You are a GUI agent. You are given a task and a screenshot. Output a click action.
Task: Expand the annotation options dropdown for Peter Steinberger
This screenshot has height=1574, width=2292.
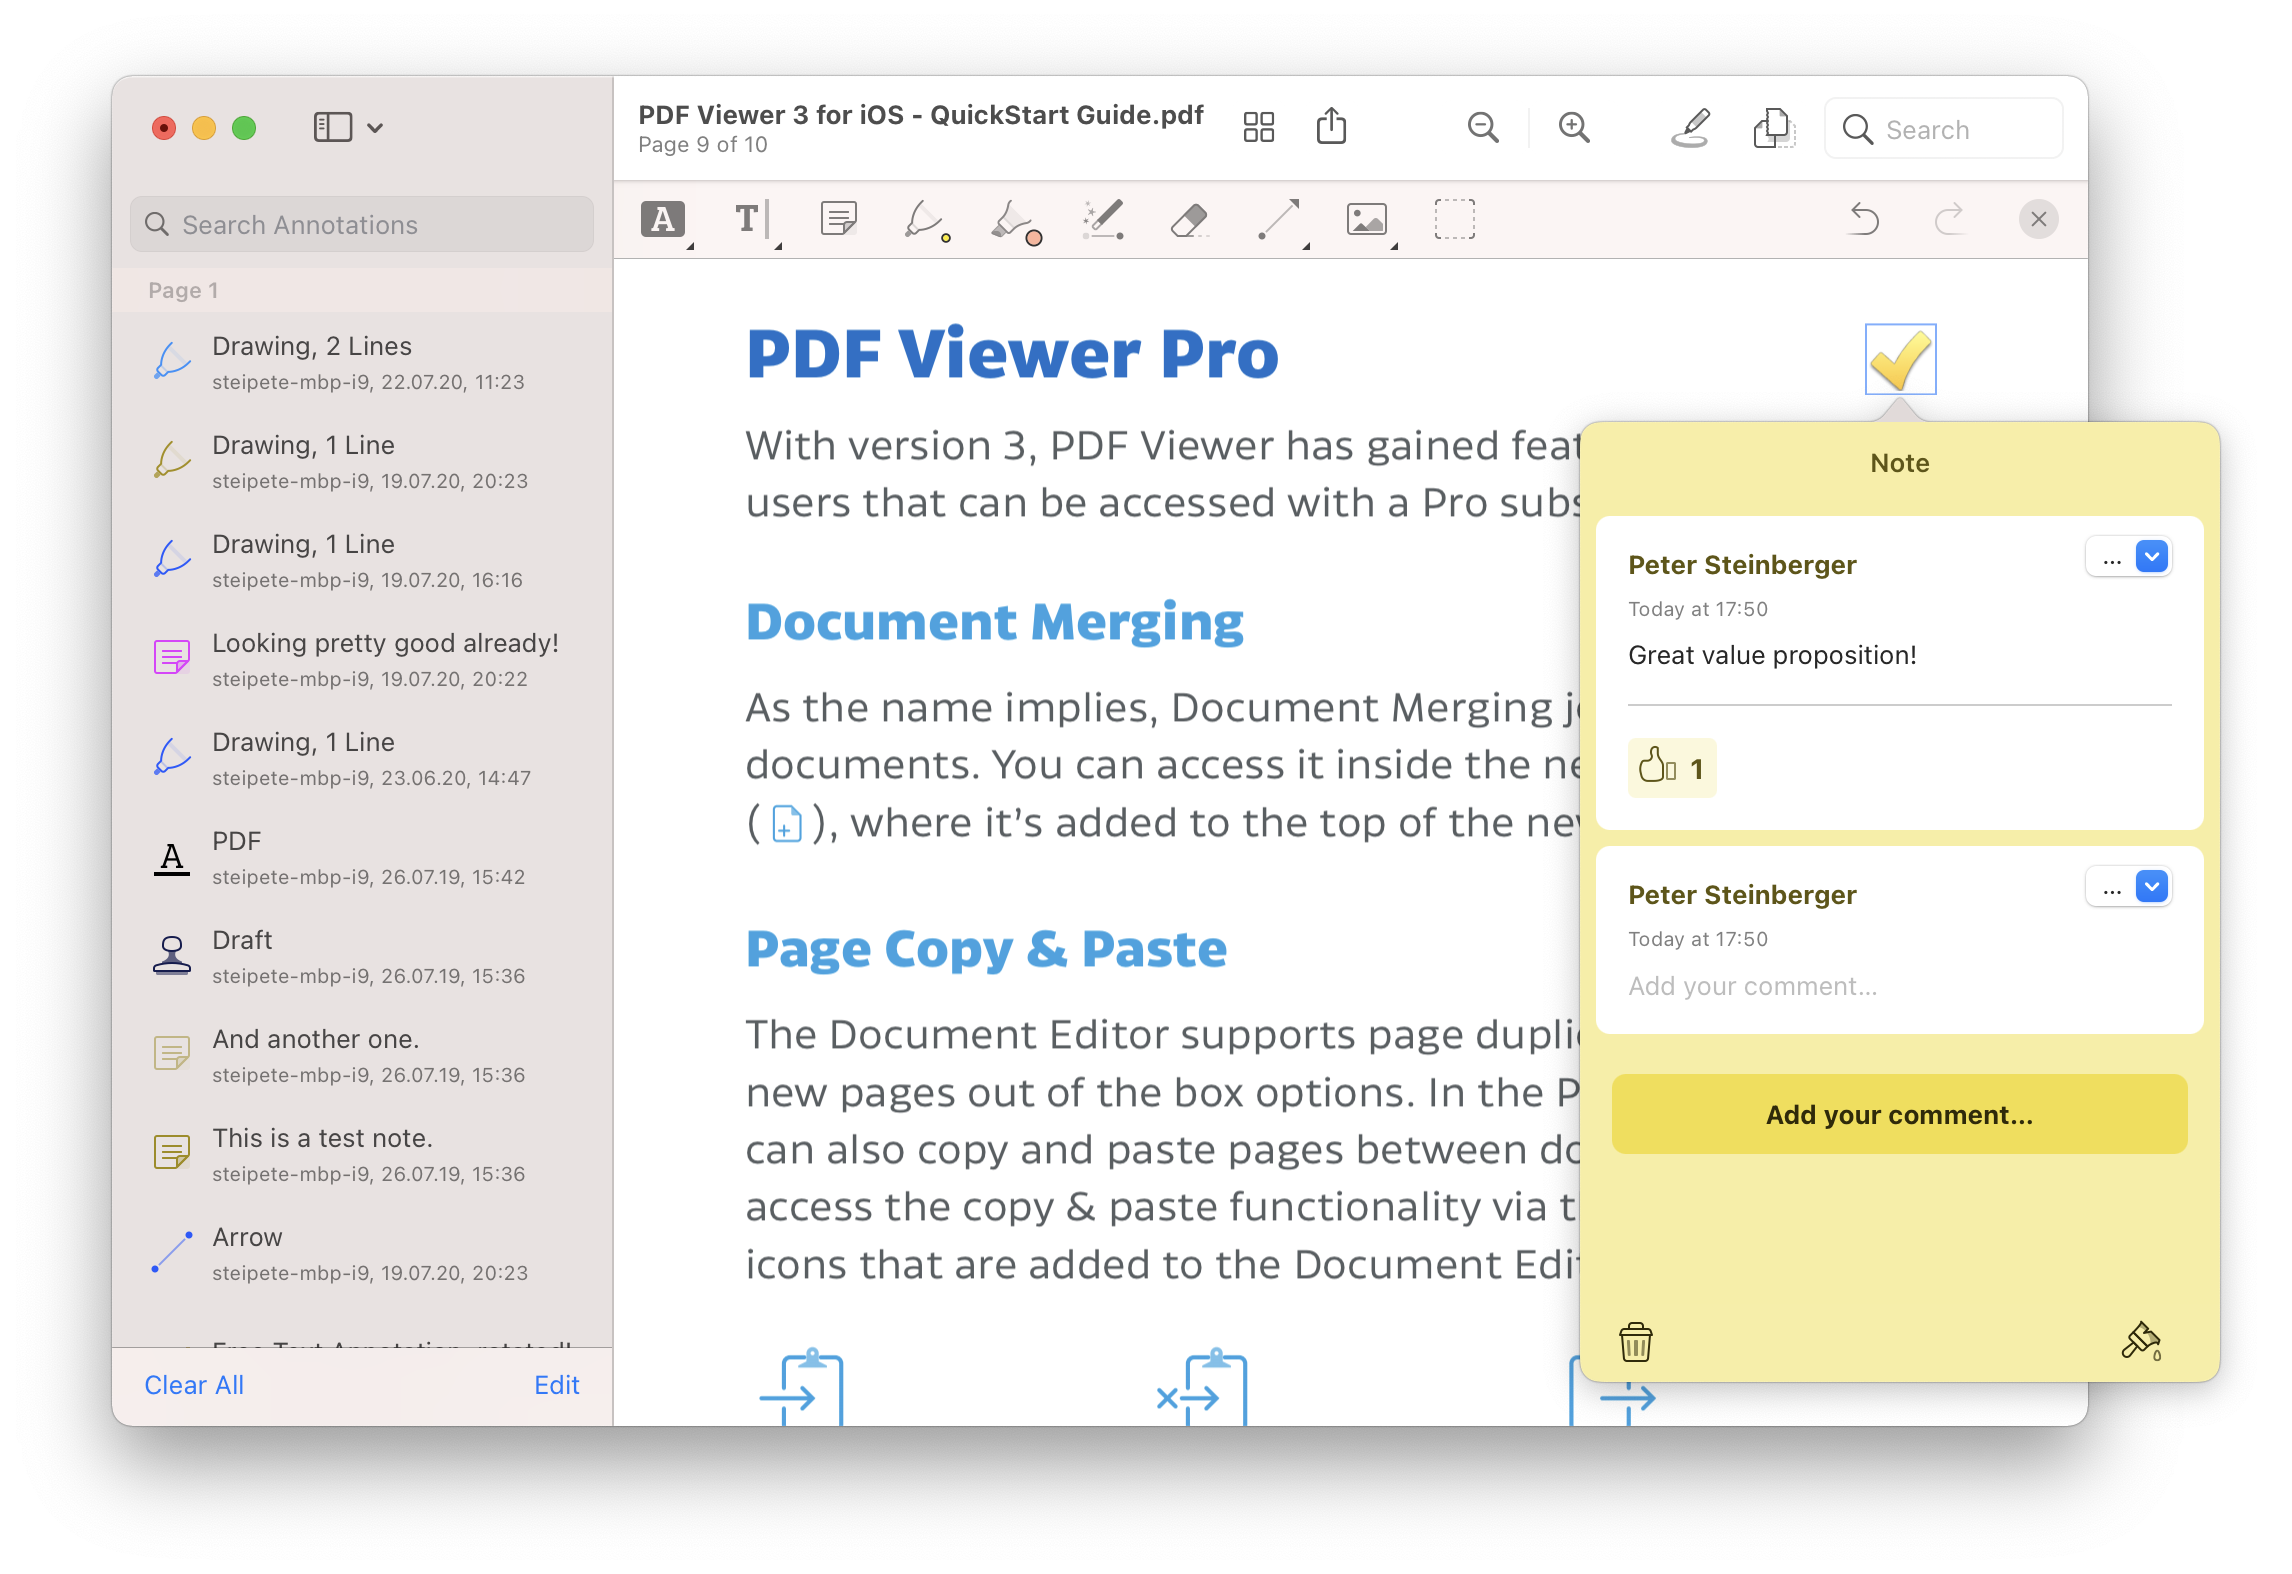(x=2153, y=557)
